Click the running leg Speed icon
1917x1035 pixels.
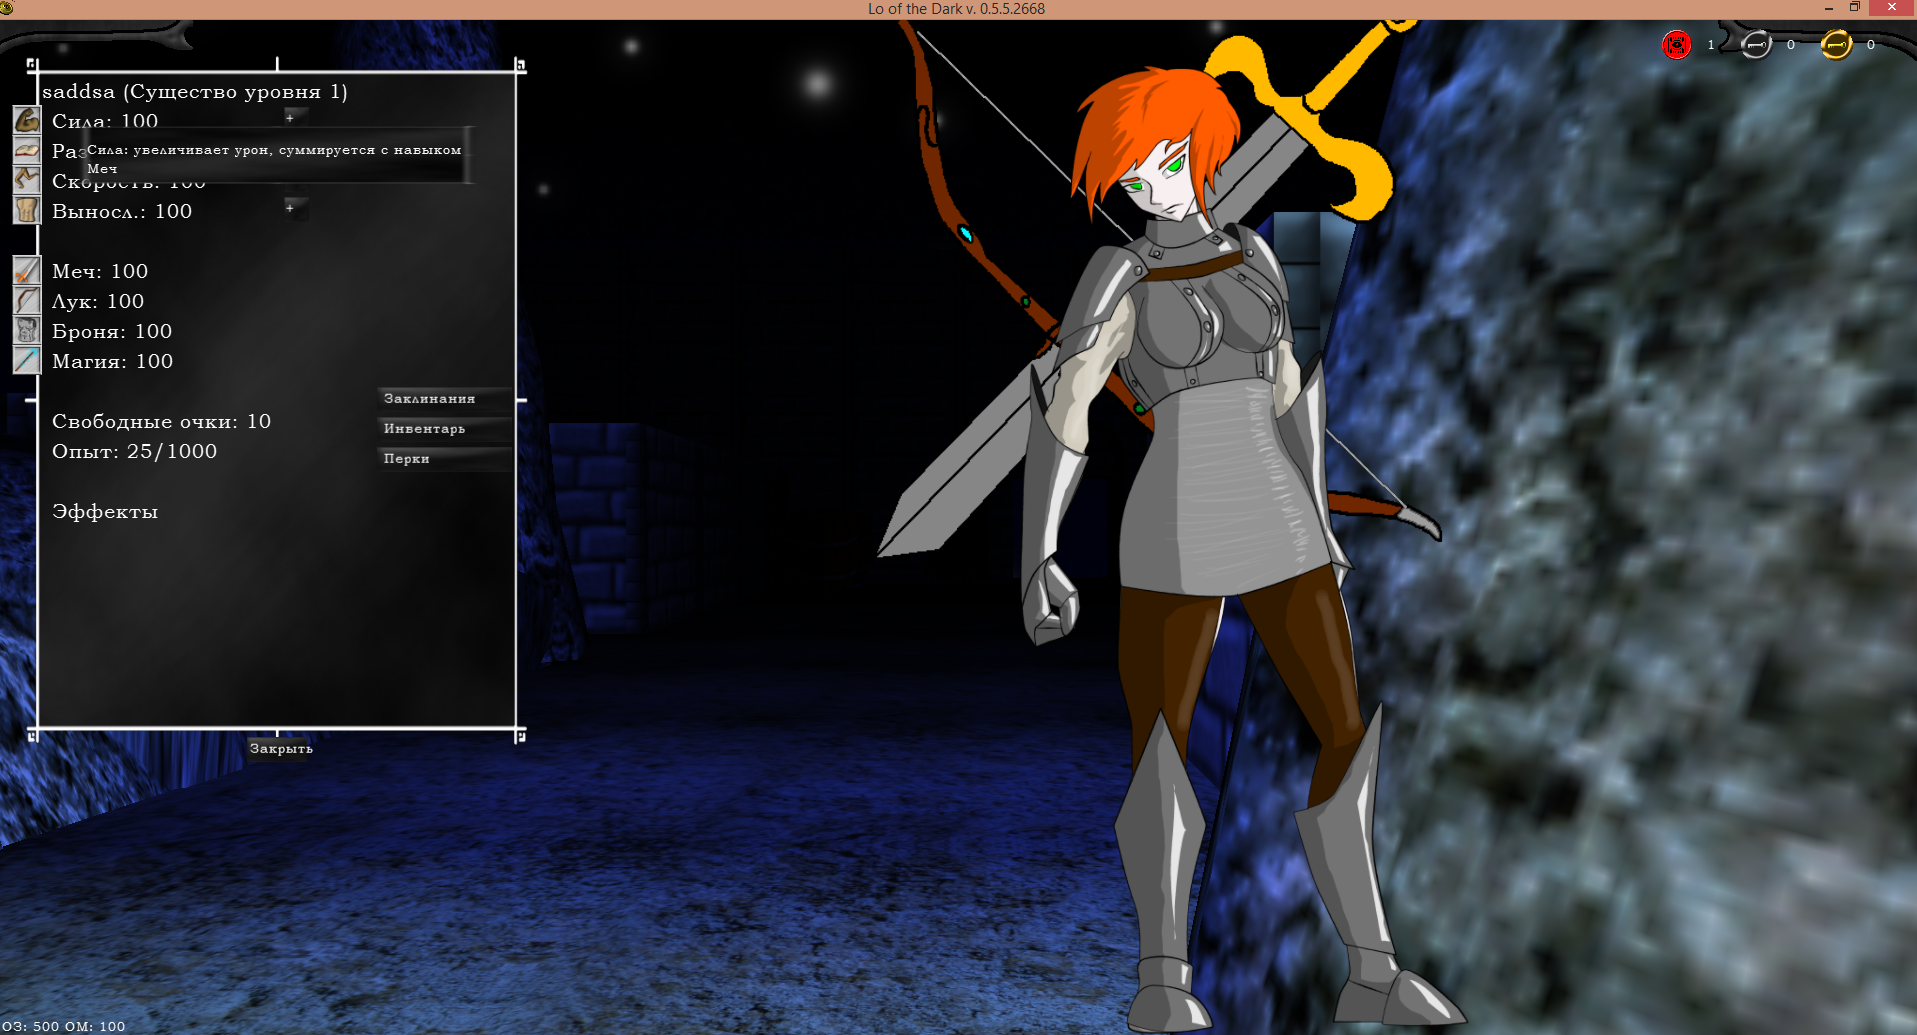tap(27, 180)
